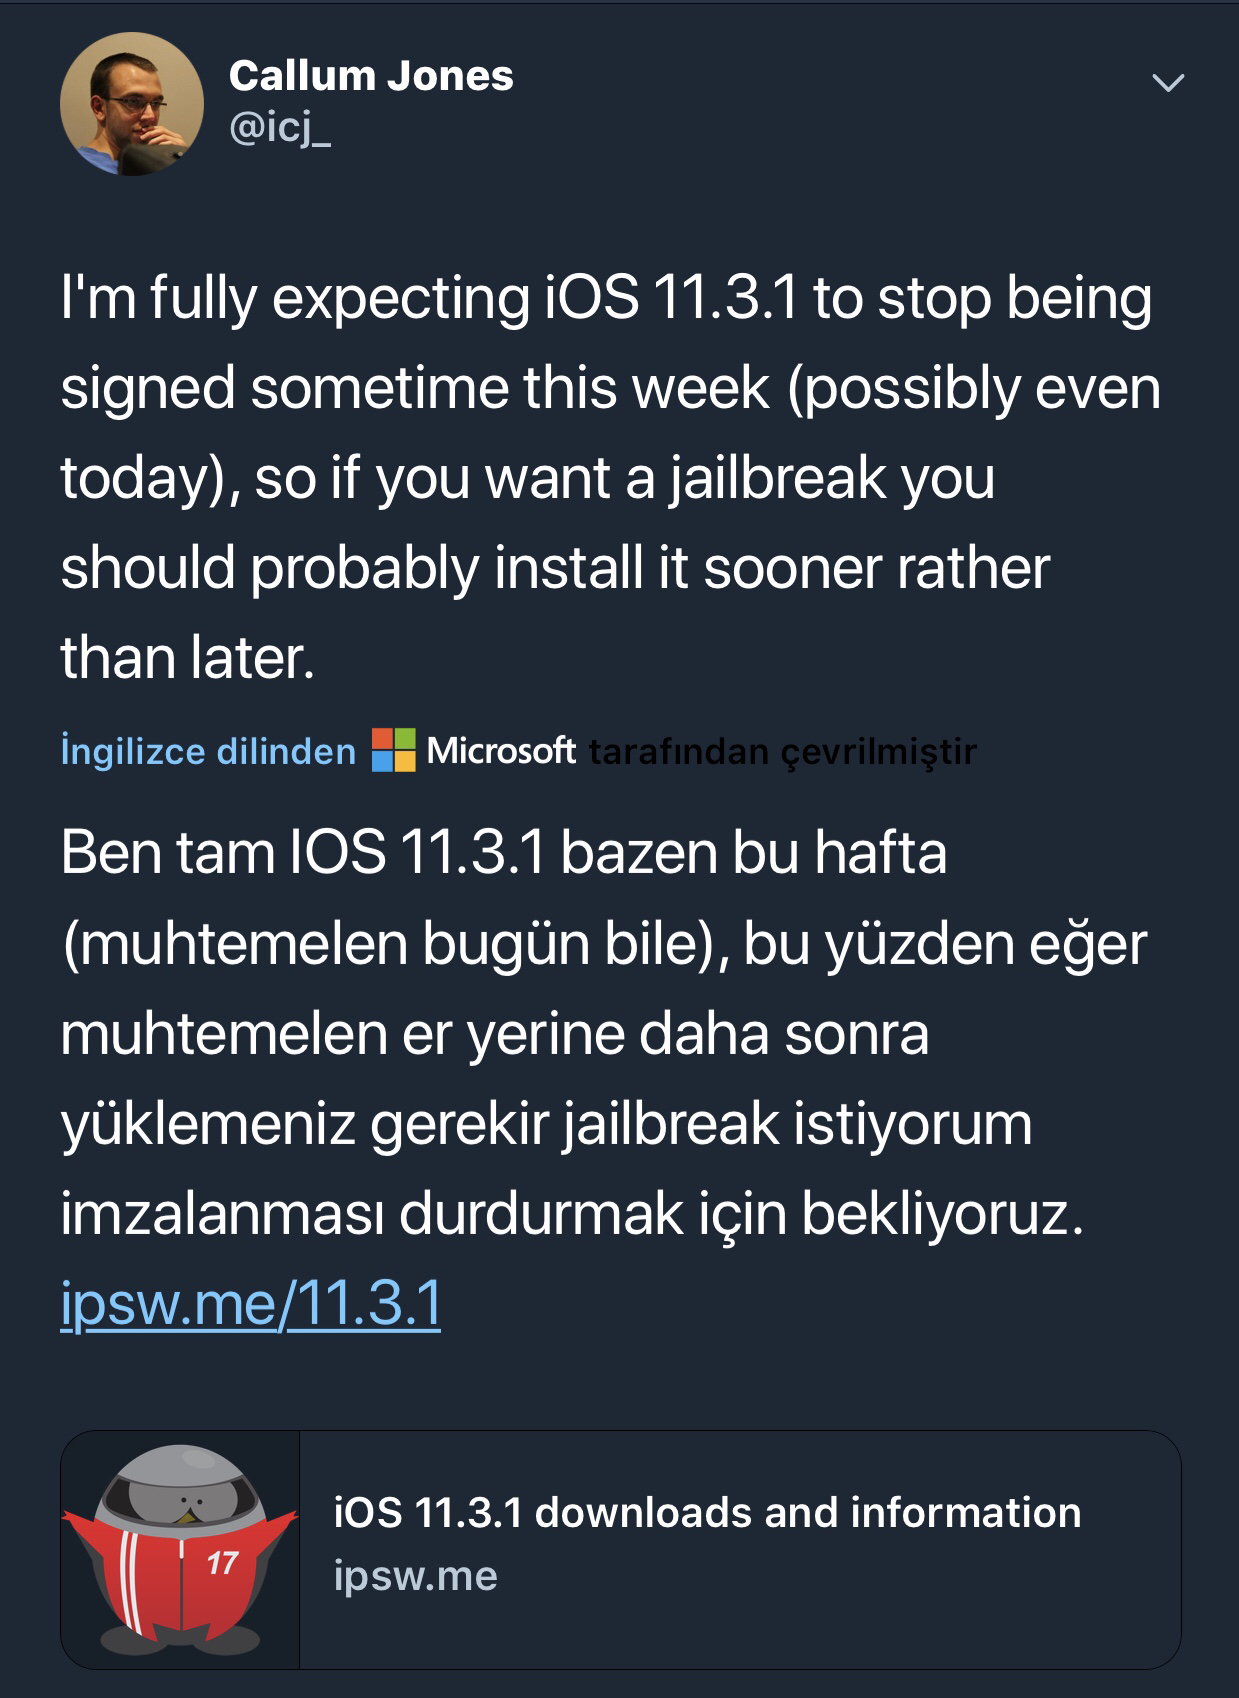Open the @icj_ handle
Viewport: 1239px width, 1698px height.
click(x=280, y=128)
